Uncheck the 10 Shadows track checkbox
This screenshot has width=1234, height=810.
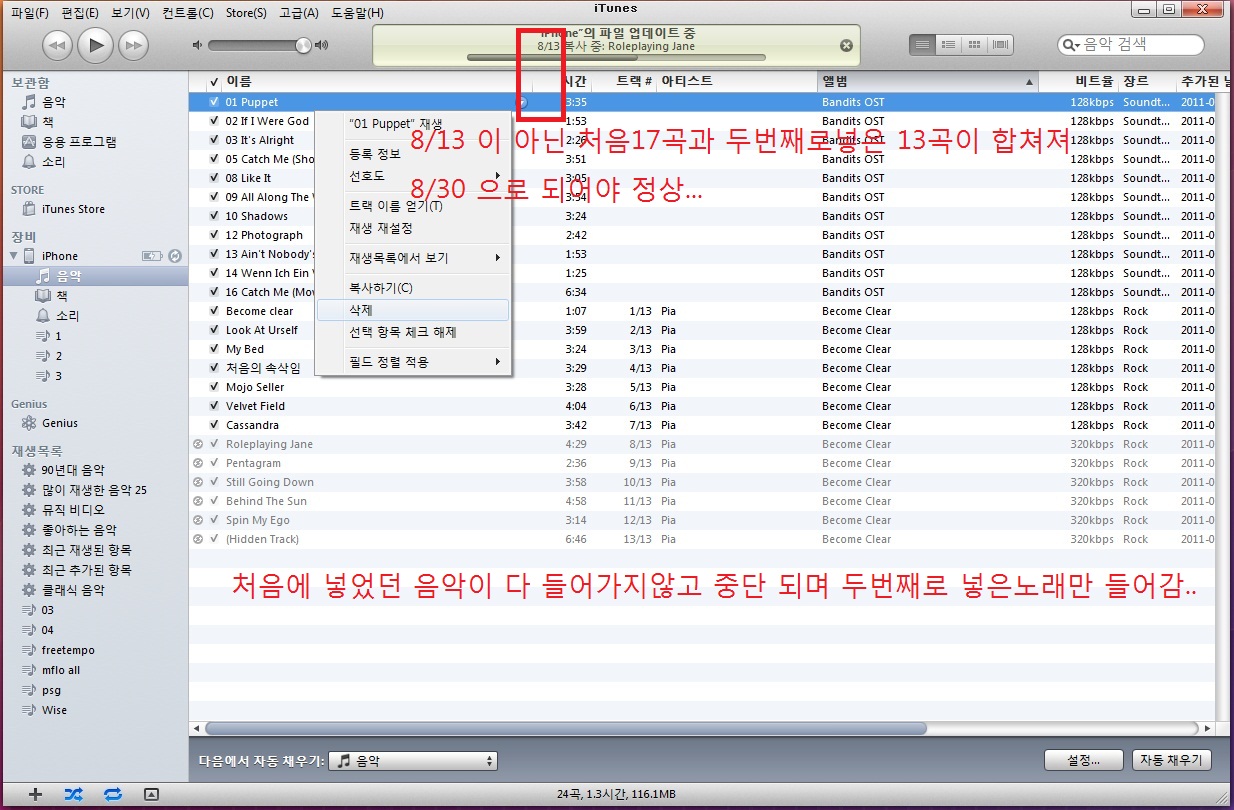(214, 216)
